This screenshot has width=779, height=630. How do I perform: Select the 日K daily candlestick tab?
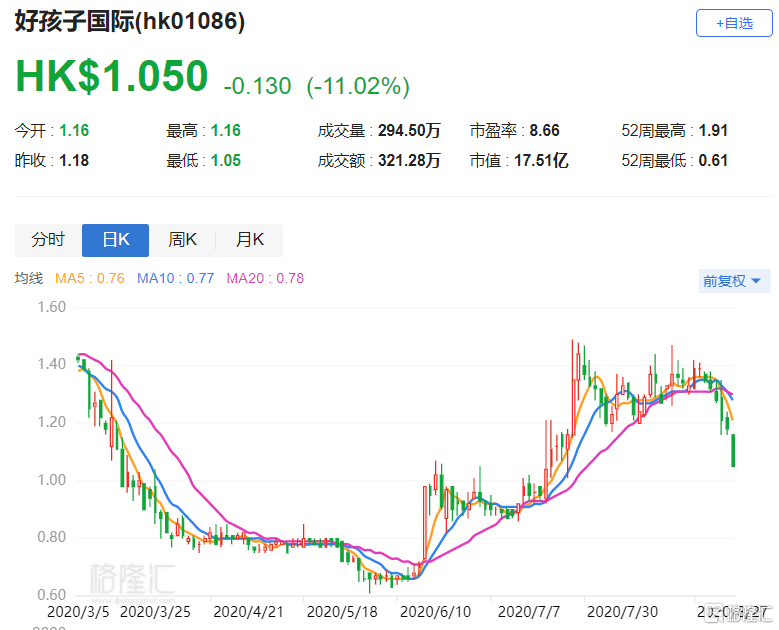coord(115,240)
